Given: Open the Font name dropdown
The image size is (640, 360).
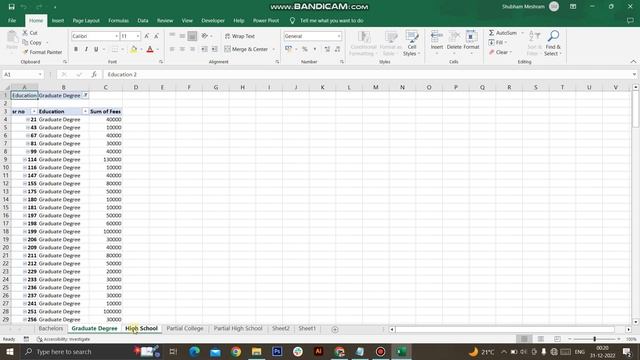Looking at the screenshot, I should (x=116, y=36).
